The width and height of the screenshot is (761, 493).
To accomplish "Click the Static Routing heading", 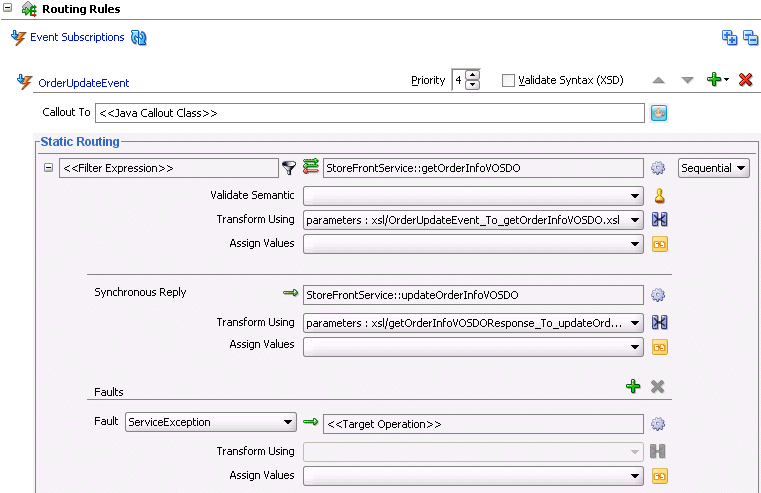I will click(x=80, y=142).
